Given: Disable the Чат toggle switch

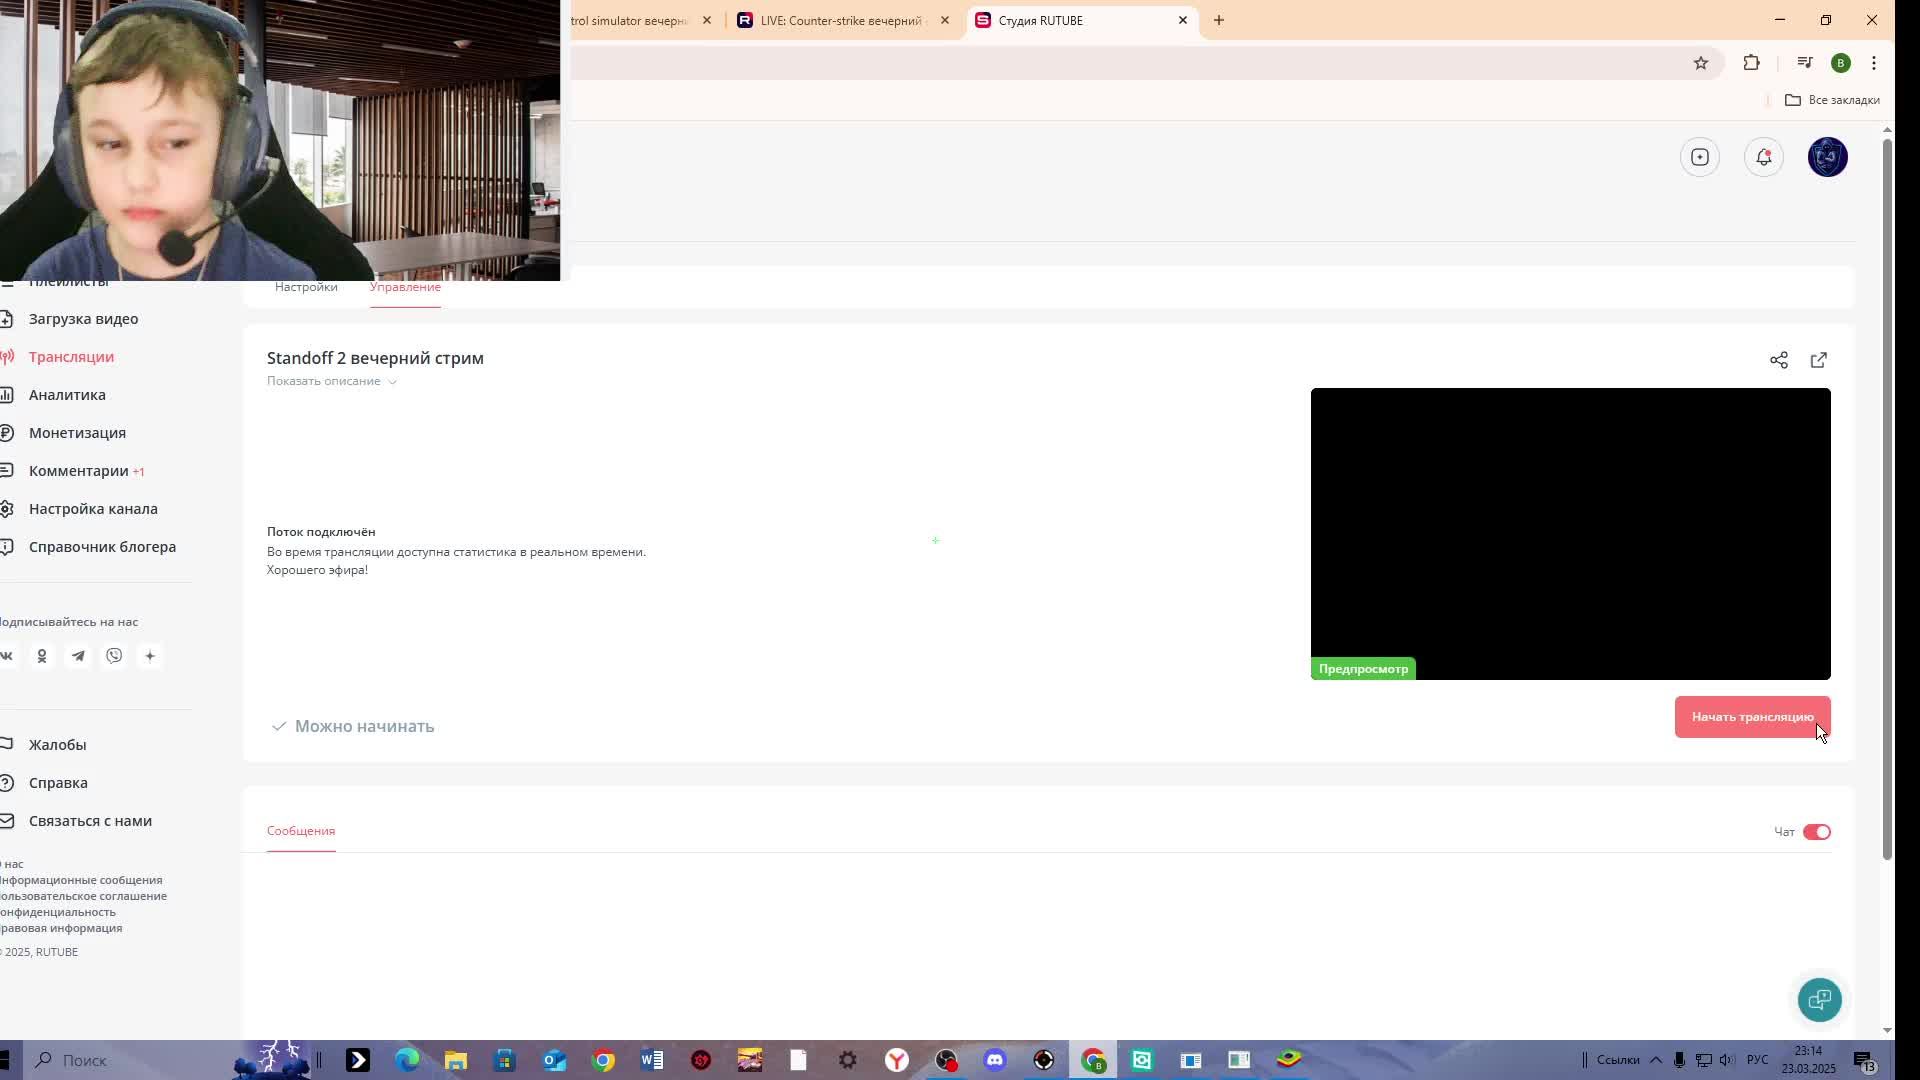Looking at the screenshot, I should (1816, 832).
